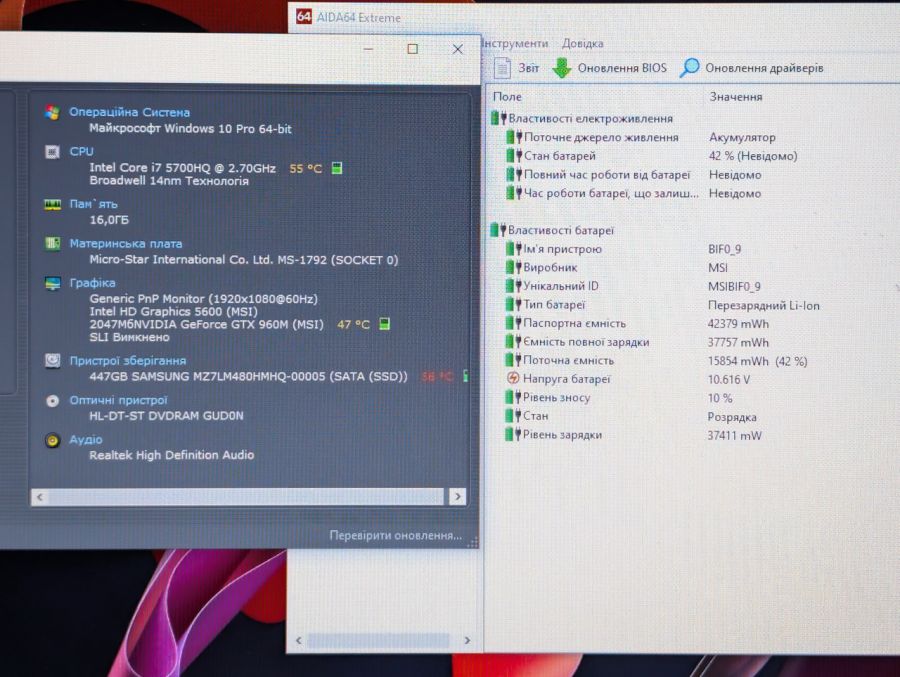Click the AIDA64 Extreme title bar logo
Image resolution: width=900 pixels, height=677 pixels.
304,17
